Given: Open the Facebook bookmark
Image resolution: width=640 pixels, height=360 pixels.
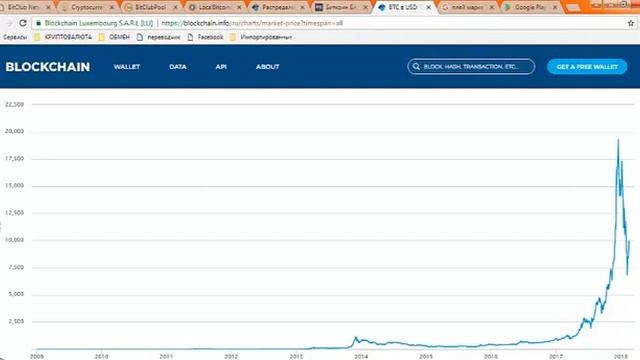Looking at the screenshot, I should (205, 37).
